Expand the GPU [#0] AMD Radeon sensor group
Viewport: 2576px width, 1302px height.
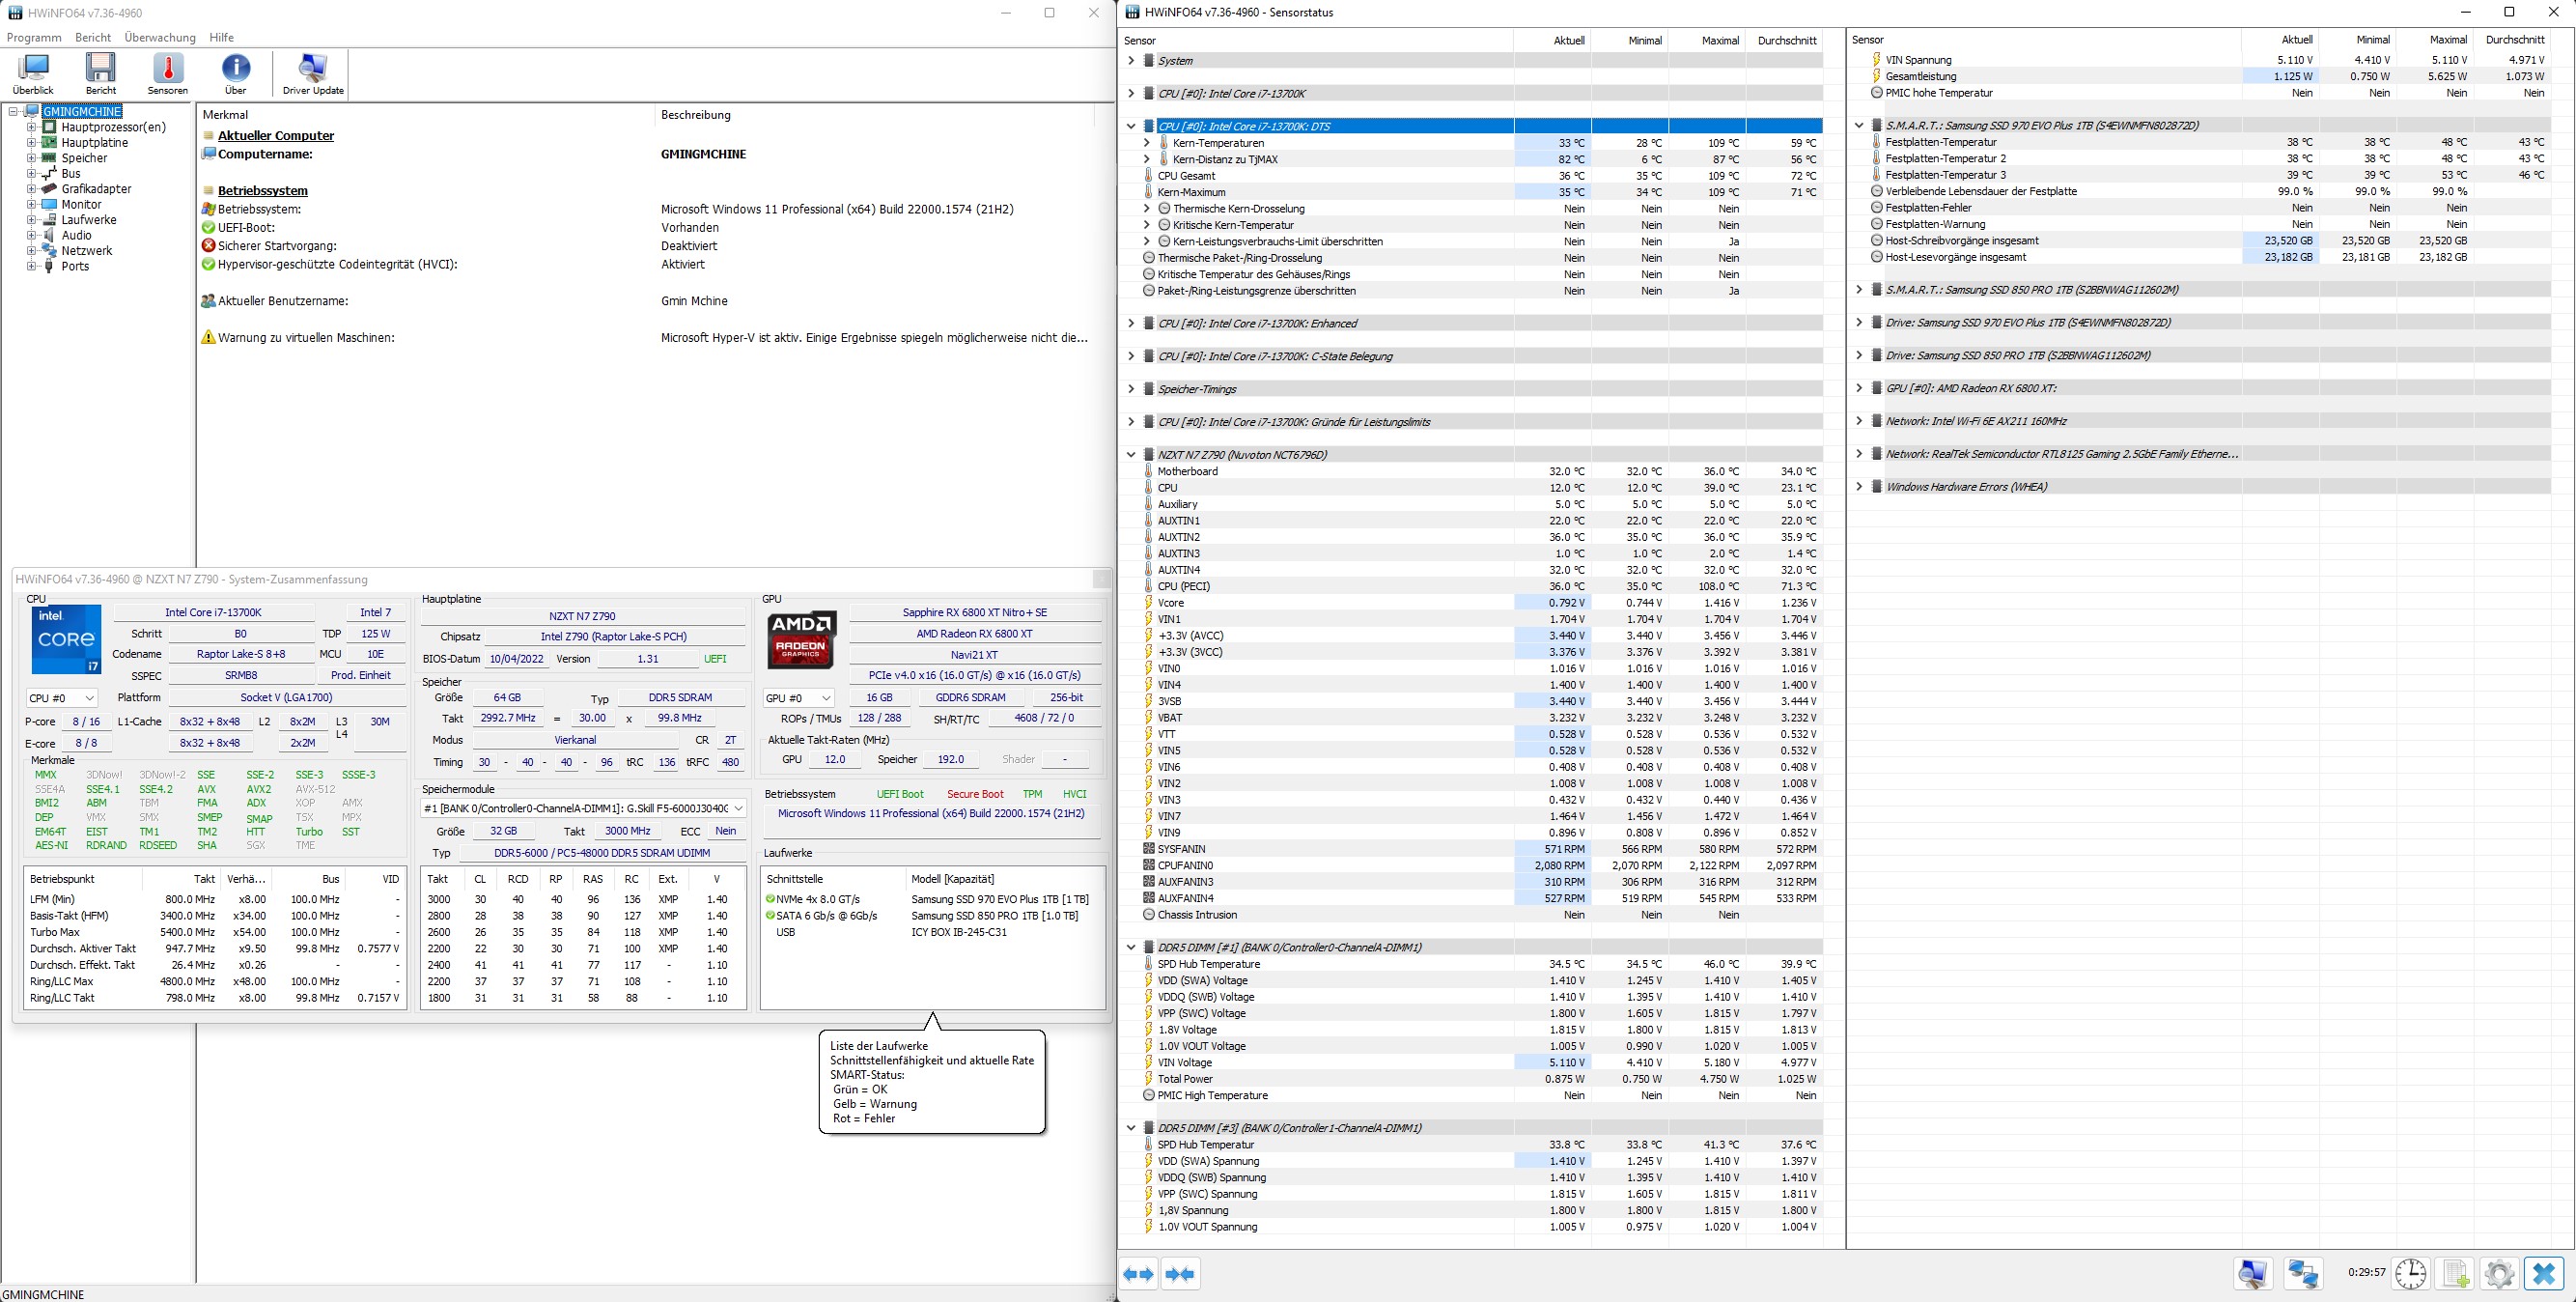(1859, 388)
